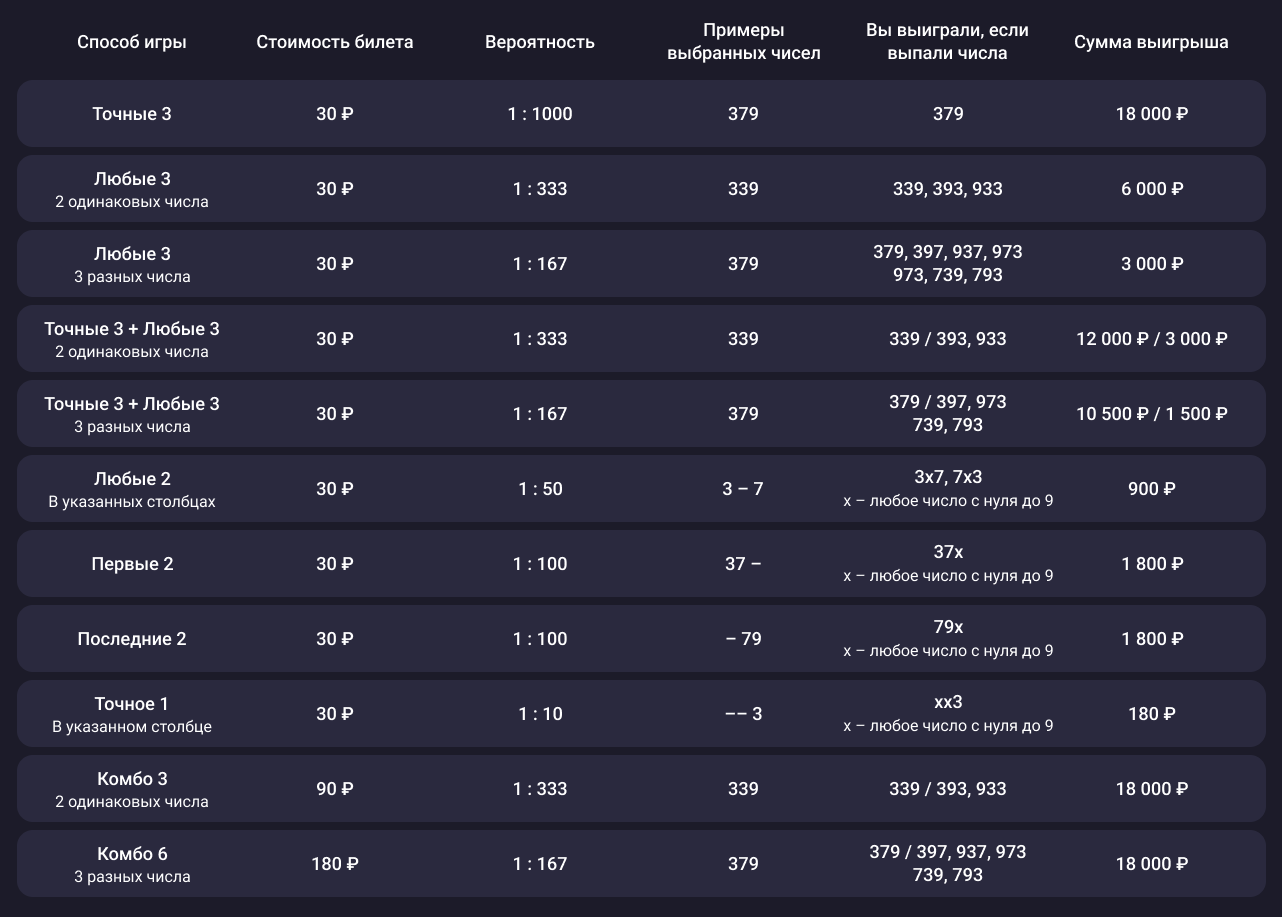Click the "Стоимость билета" column header

click(334, 42)
